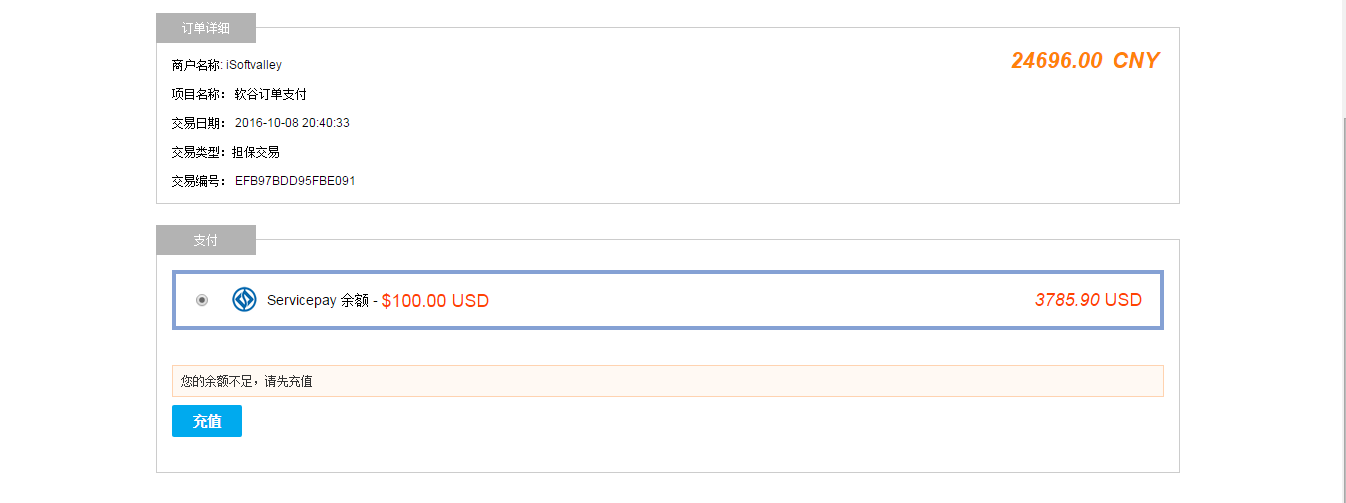Select the Servicepay balance radio button
This screenshot has width=1346, height=503.
(x=202, y=300)
